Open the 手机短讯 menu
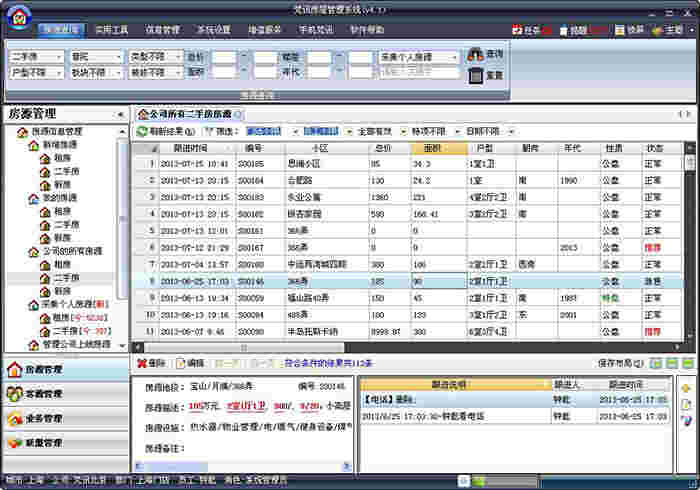The width and height of the screenshot is (700, 490). pyautogui.click(x=316, y=30)
